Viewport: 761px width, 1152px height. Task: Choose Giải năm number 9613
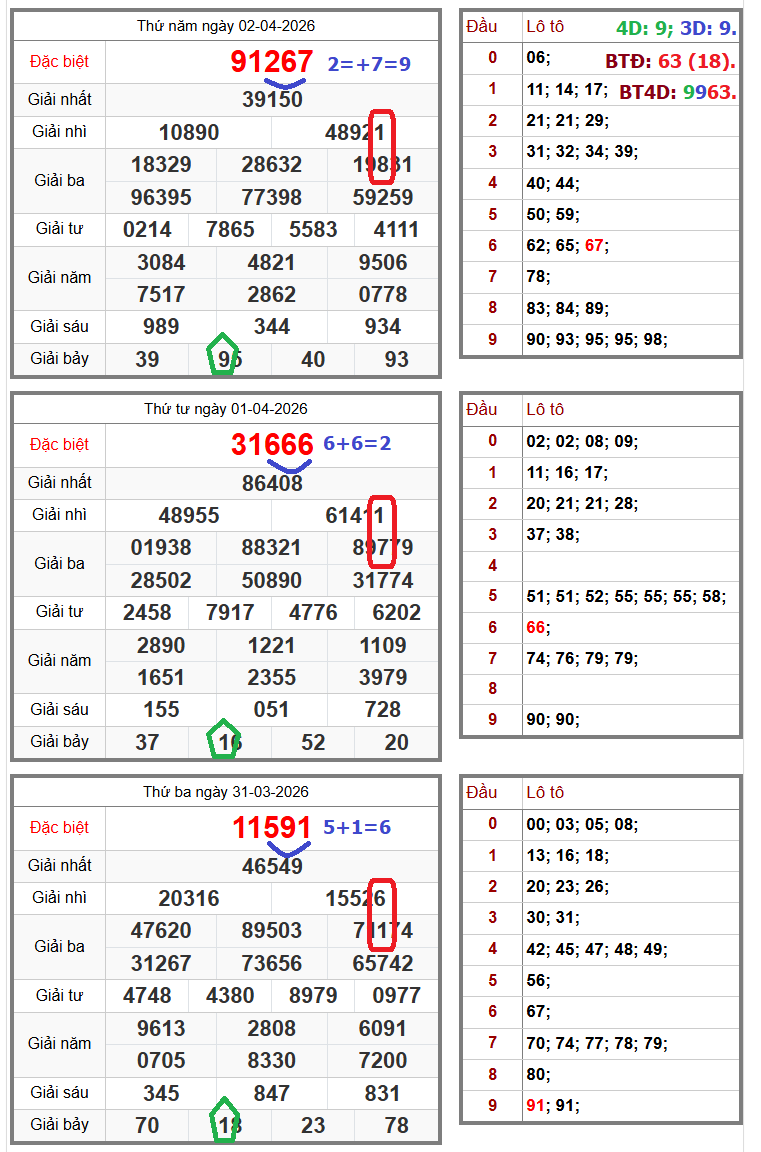pyautogui.click(x=161, y=1029)
